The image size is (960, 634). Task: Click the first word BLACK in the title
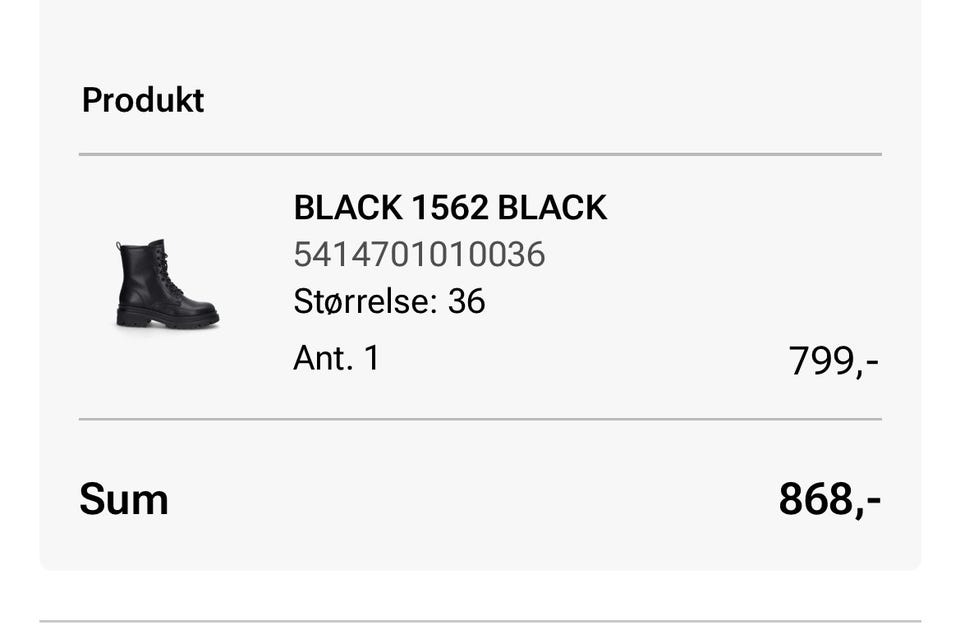(347, 208)
